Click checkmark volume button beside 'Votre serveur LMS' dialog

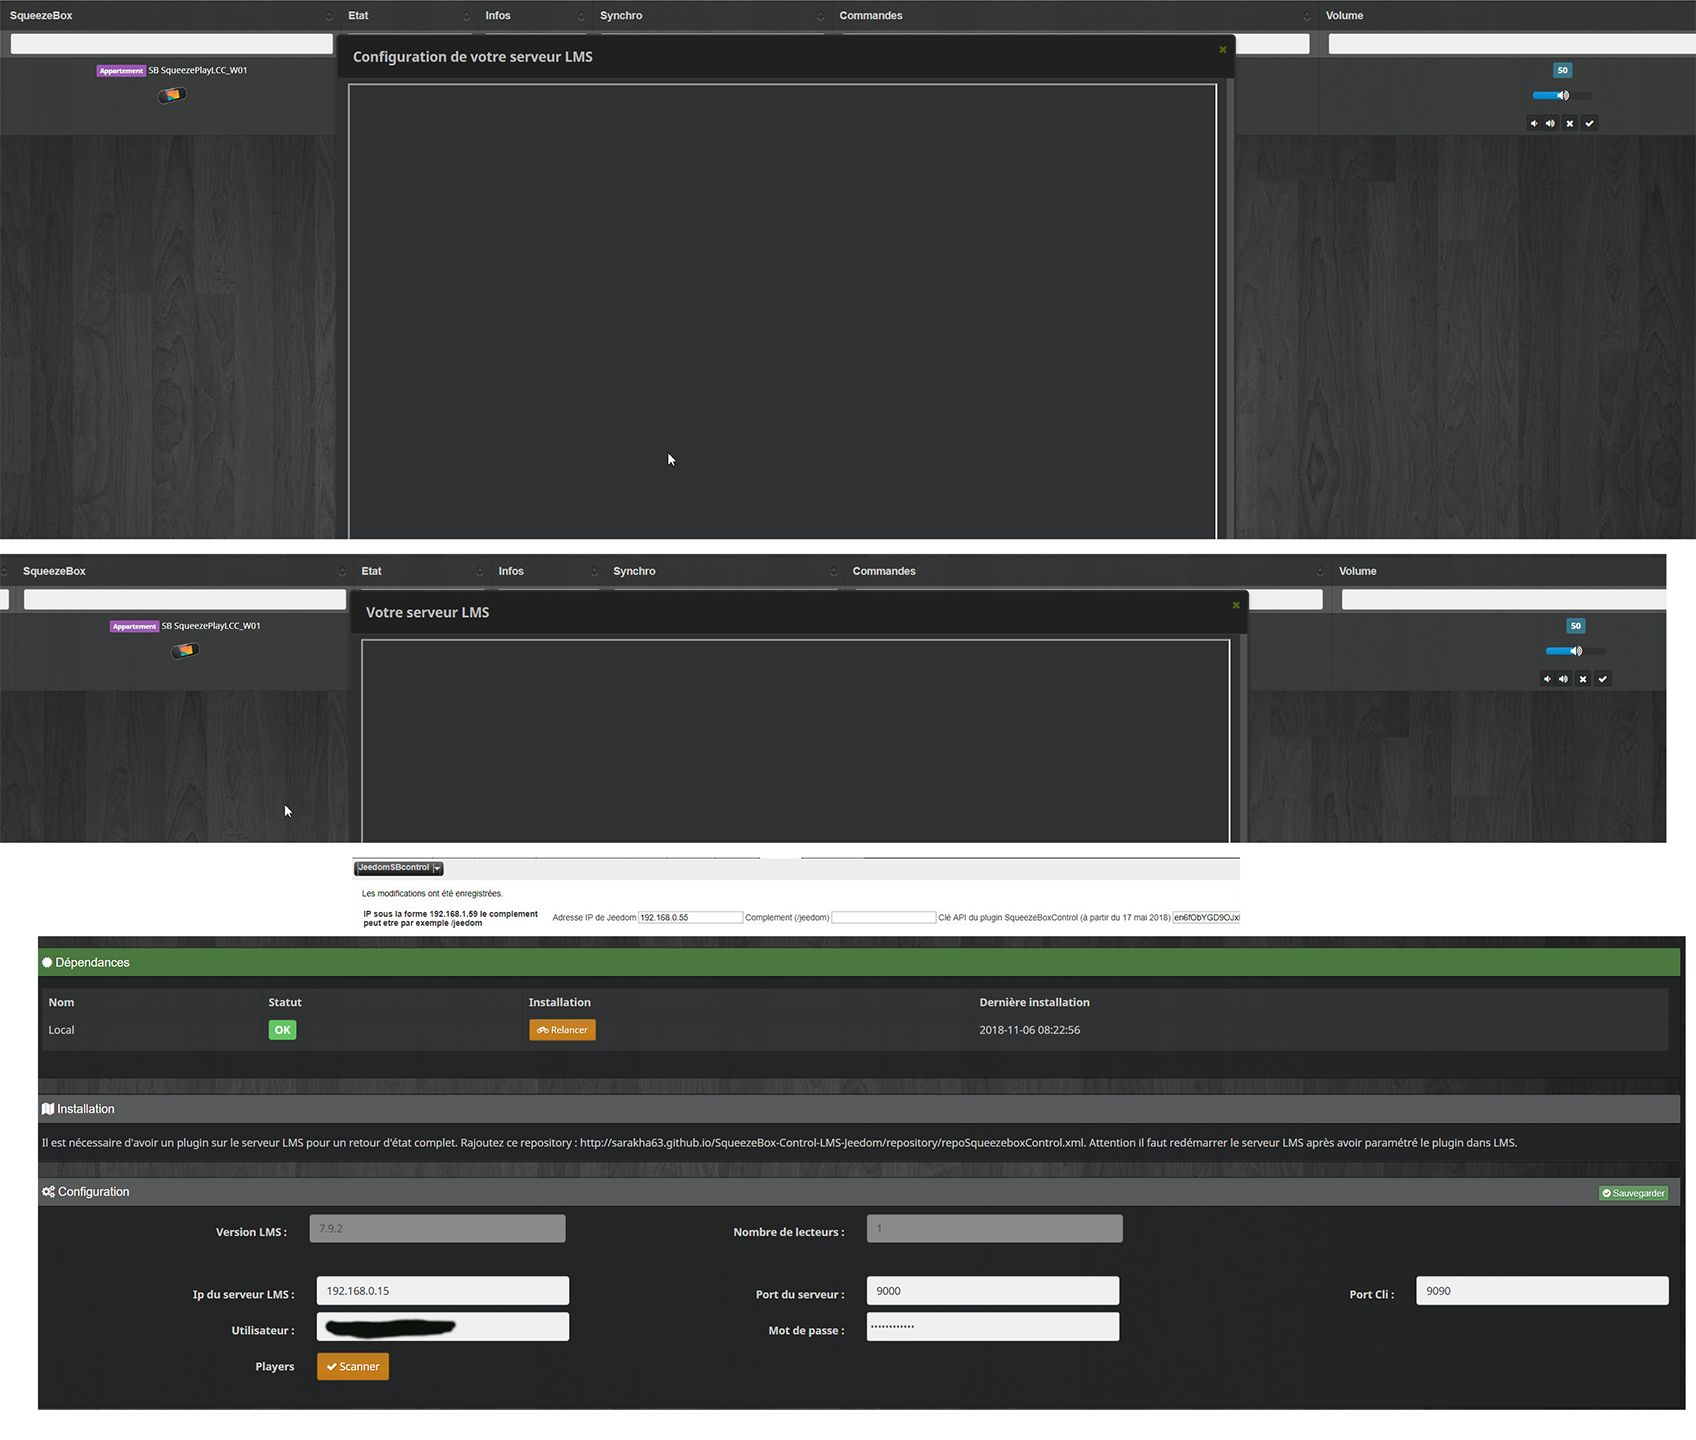click(1603, 679)
